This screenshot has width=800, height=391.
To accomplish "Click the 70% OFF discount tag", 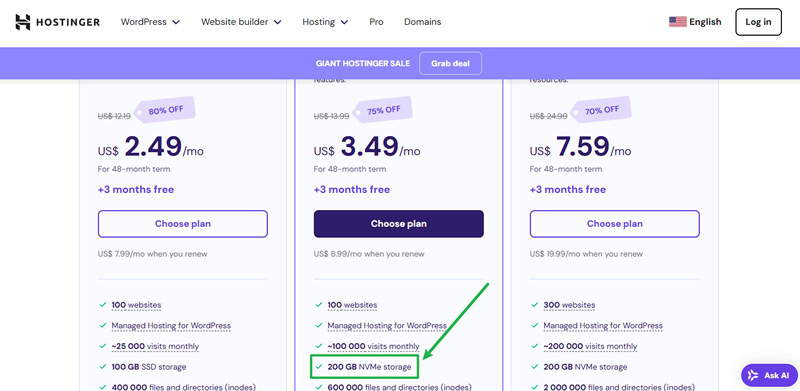I will click(600, 110).
